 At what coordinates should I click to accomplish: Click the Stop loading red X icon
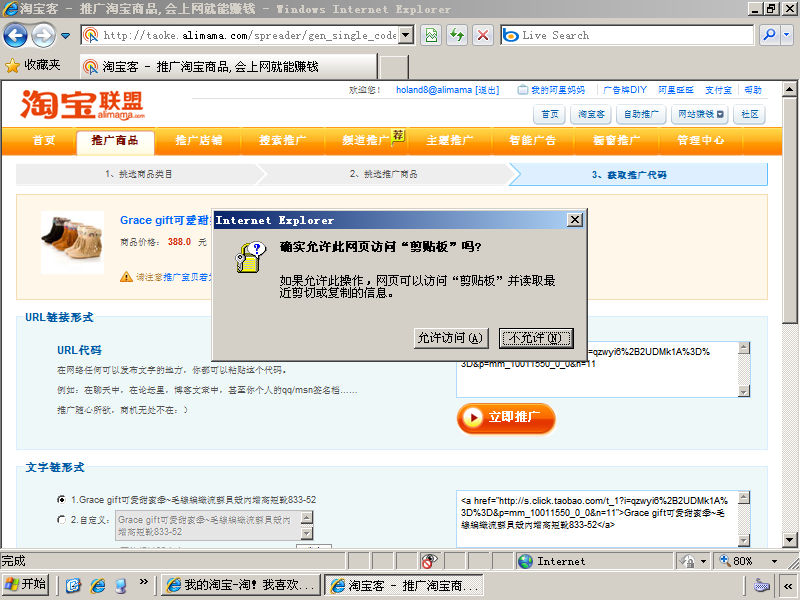[x=482, y=35]
